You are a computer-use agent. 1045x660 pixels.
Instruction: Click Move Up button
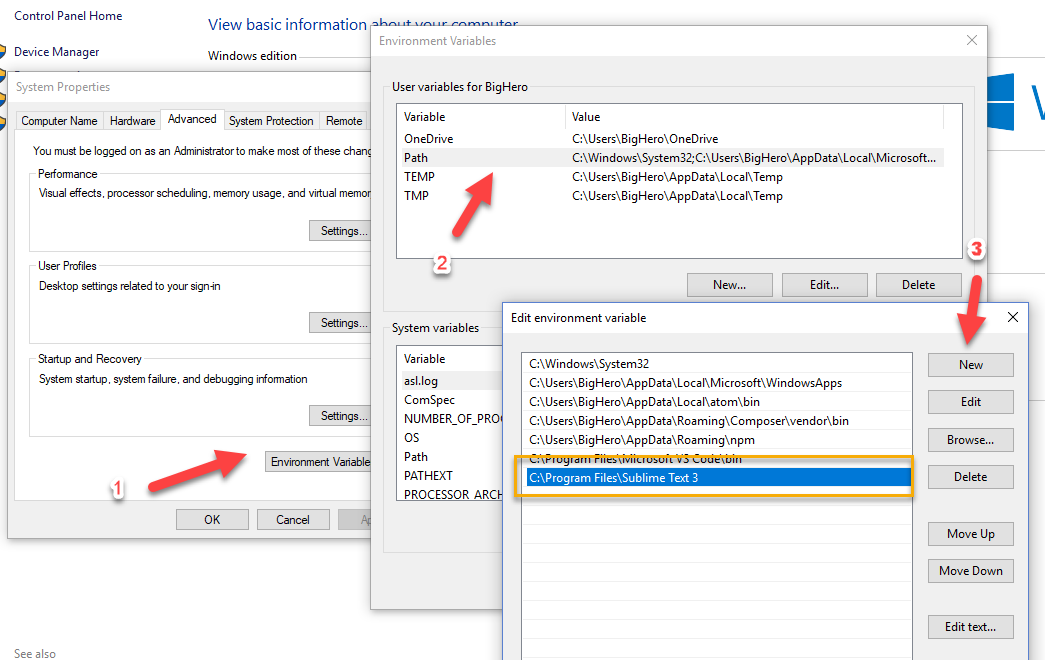(970, 534)
